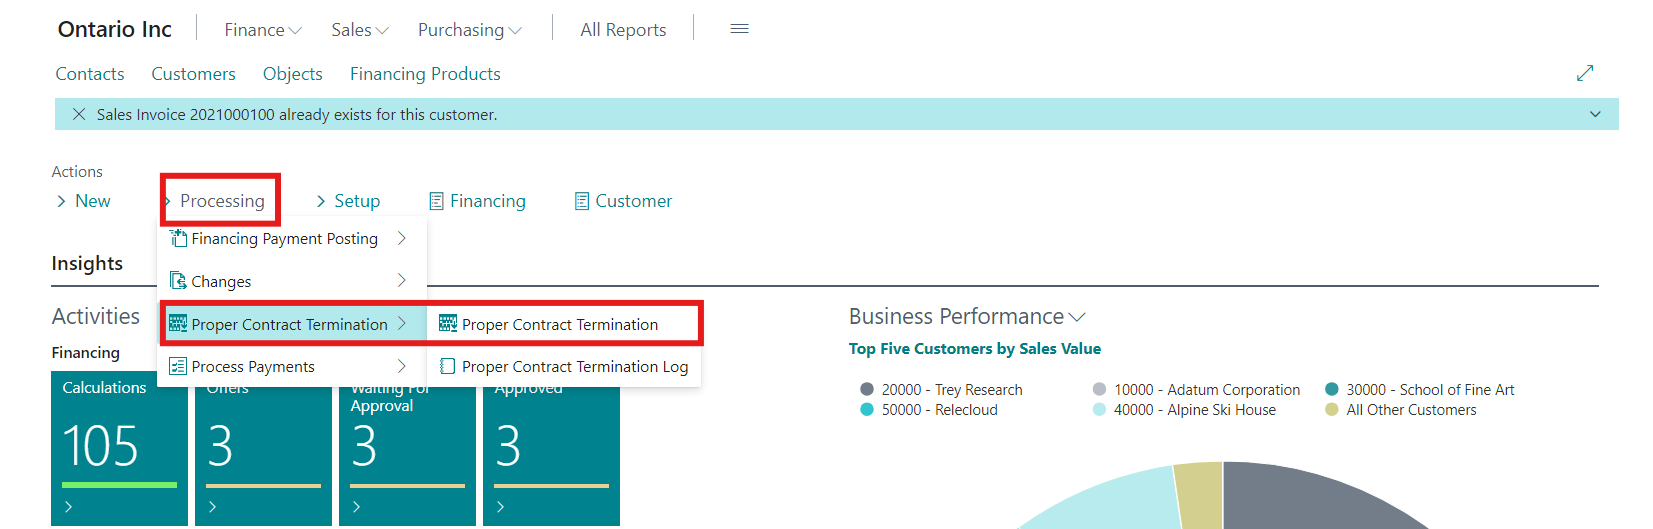Click the expand page diagonal arrow icon

coord(1585,73)
